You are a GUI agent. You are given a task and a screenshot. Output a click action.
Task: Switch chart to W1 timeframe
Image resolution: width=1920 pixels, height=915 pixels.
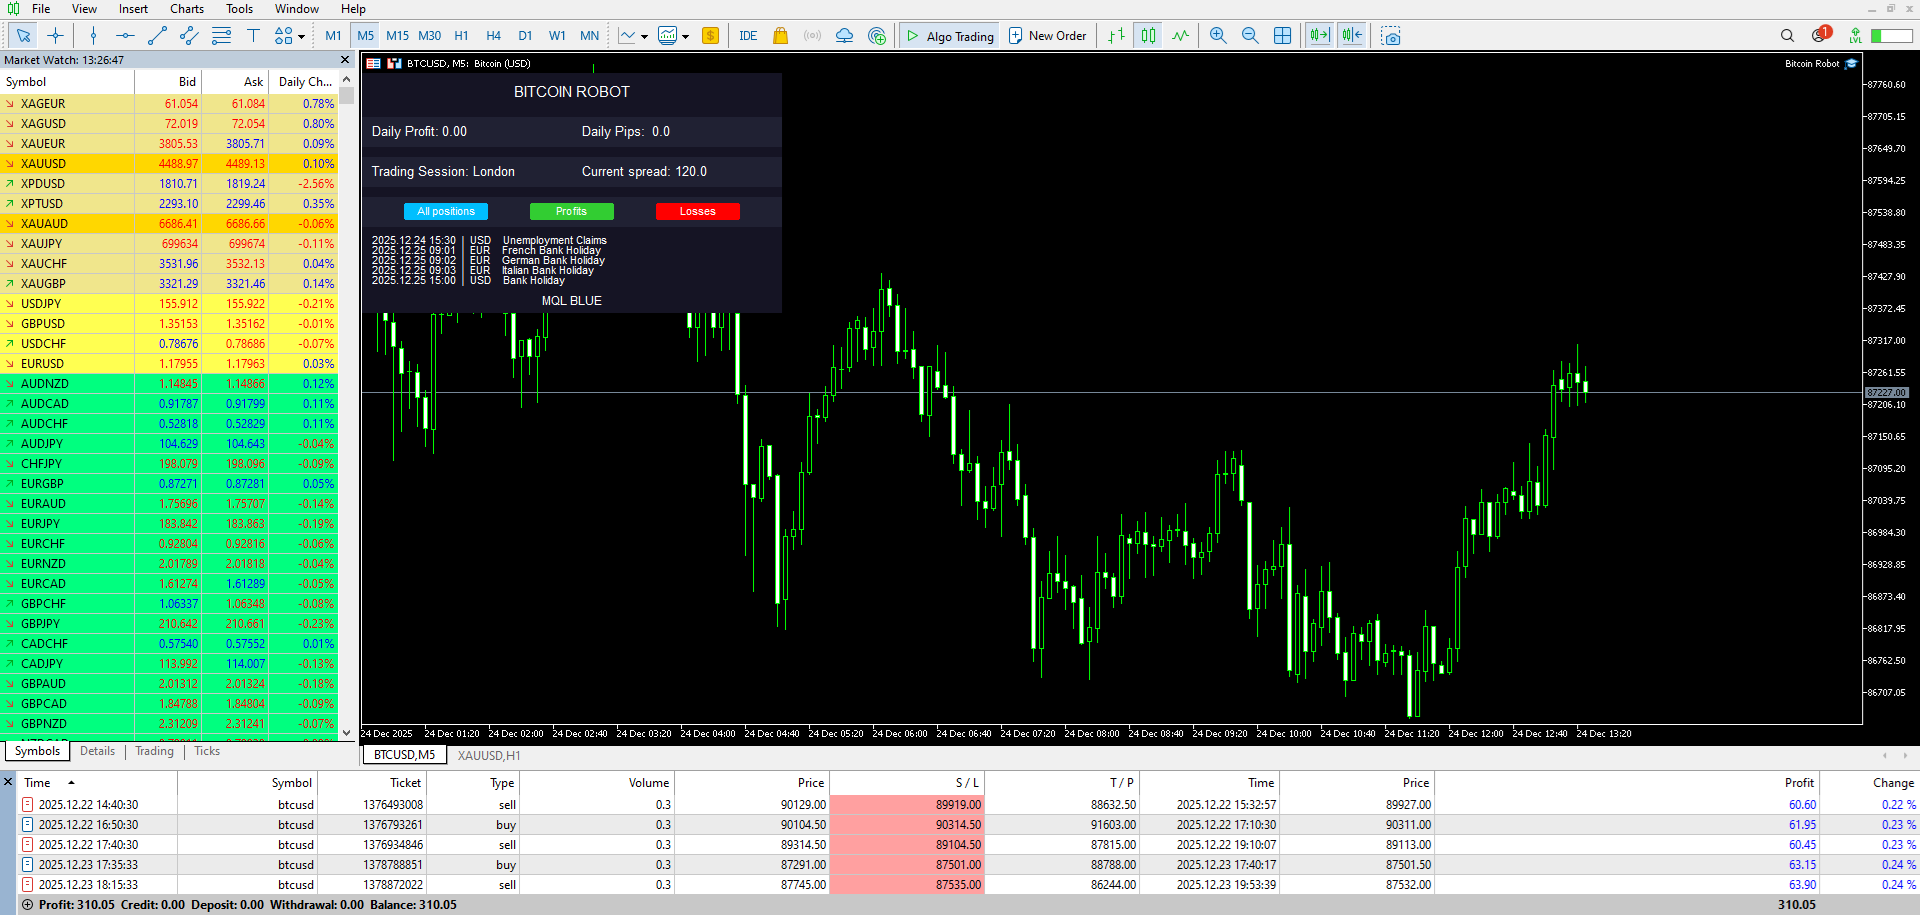(557, 36)
